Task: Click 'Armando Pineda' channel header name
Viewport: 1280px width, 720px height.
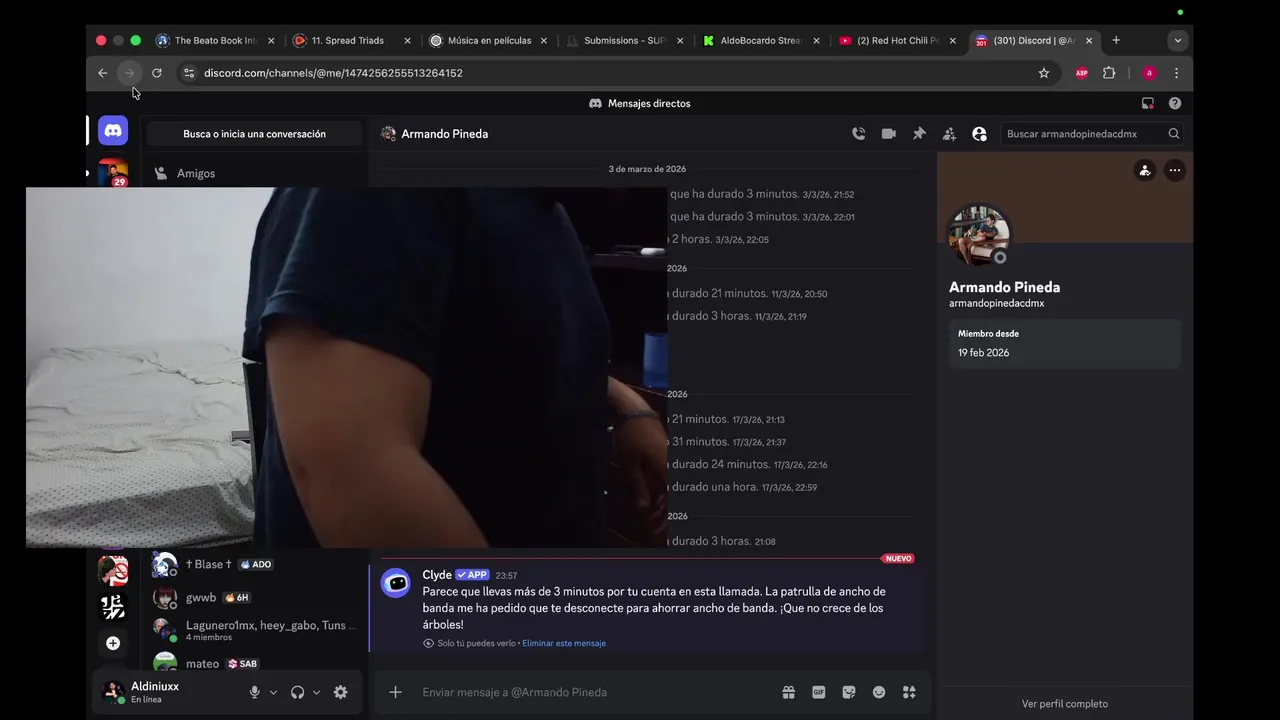Action: pyautogui.click(x=445, y=134)
